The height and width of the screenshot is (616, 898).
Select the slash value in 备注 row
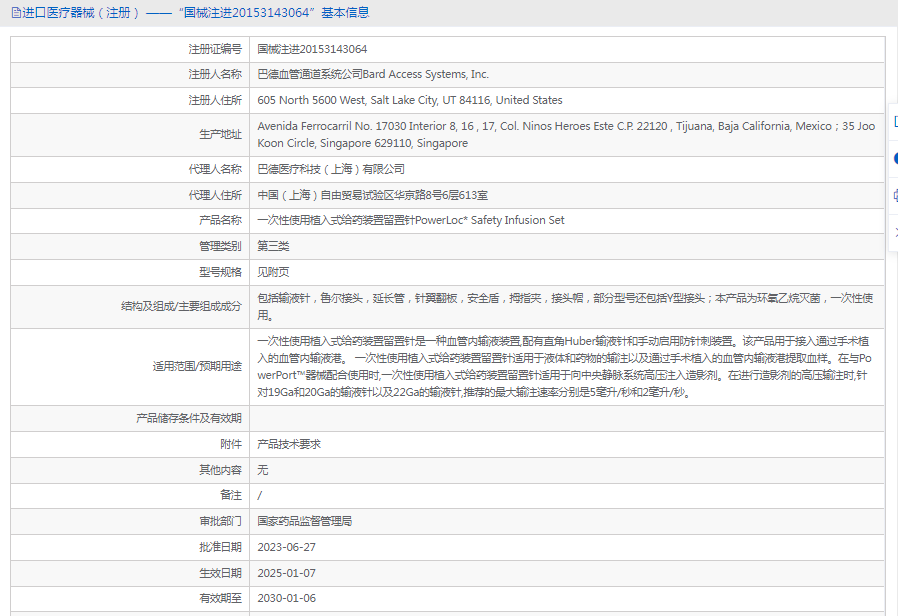[x=259, y=496]
